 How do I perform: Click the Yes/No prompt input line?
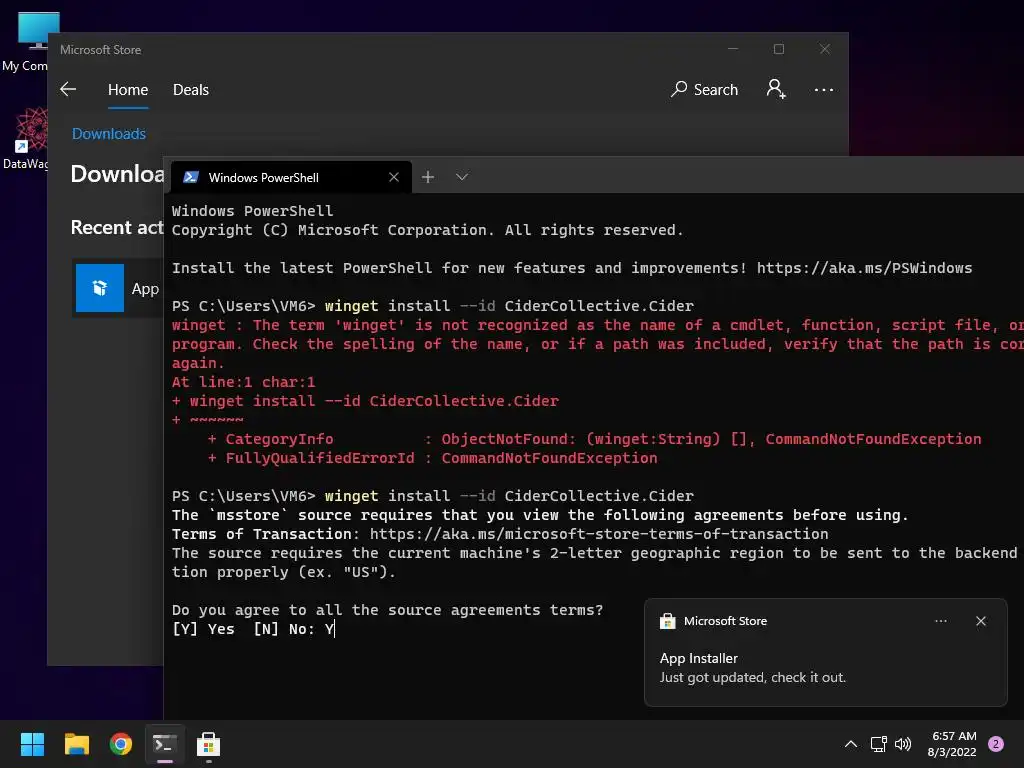click(x=253, y=629)
